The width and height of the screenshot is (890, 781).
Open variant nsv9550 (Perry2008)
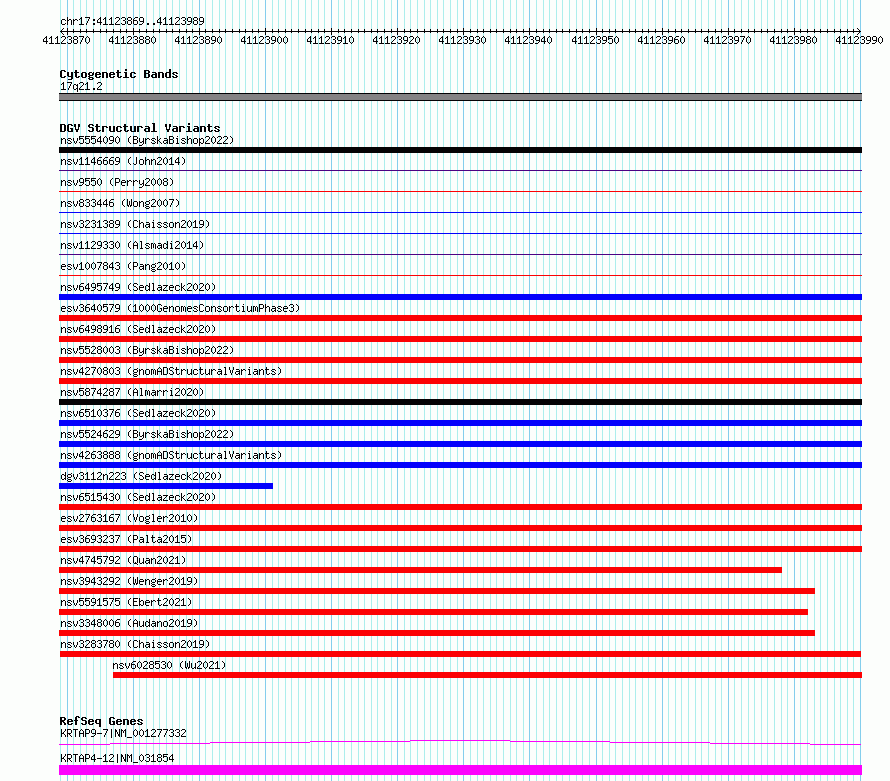point(117,182)
